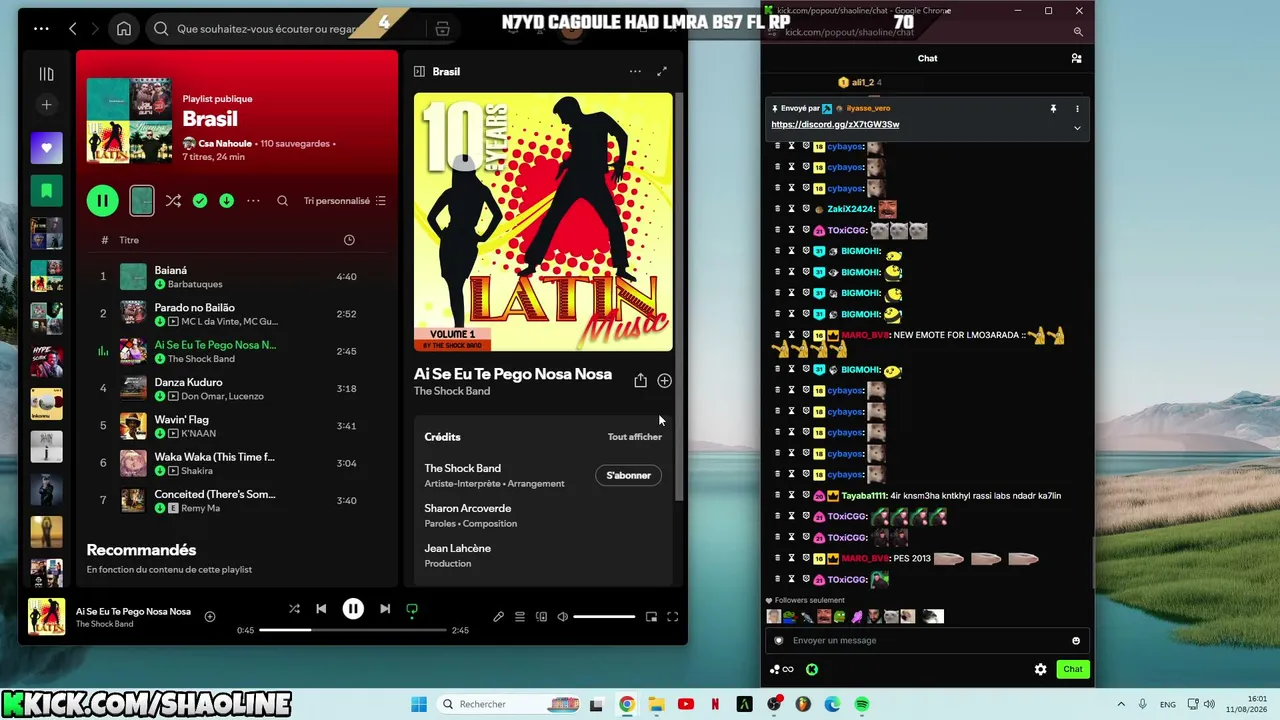This screenshot has height=720, width=1280.
Task: Expand the Now Playing view
Action: pos(662,71)
